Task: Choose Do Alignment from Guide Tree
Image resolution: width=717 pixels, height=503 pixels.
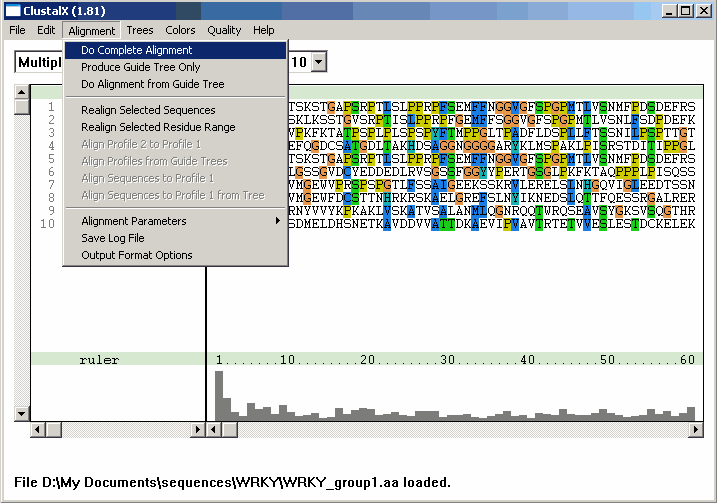Action: pos(176,84)
